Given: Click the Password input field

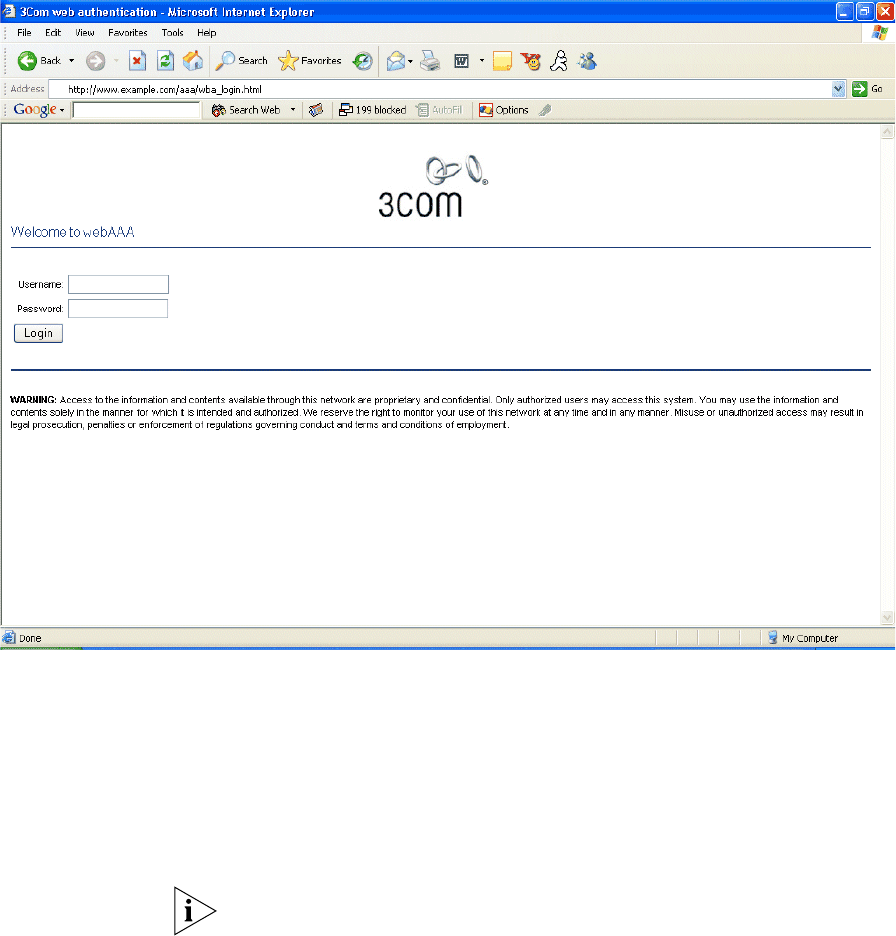Looking at the screenshot, I should tap(118, 309).
